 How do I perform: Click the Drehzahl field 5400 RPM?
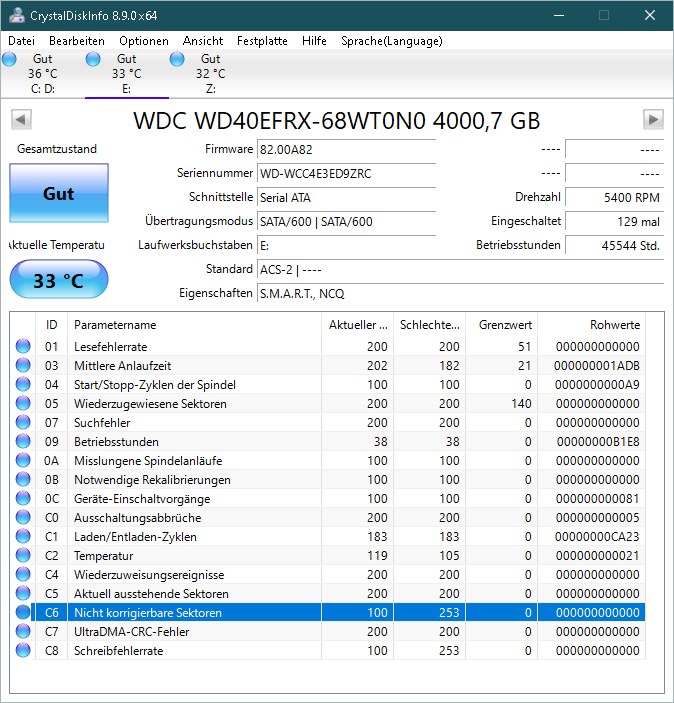[x=614, y=197]
